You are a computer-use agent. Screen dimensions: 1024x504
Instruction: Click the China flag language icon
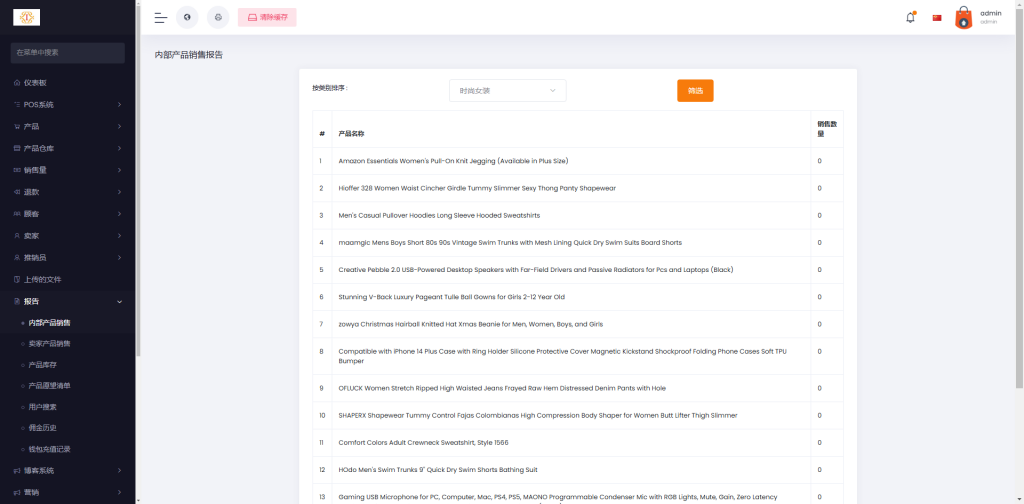click(937, 17)
